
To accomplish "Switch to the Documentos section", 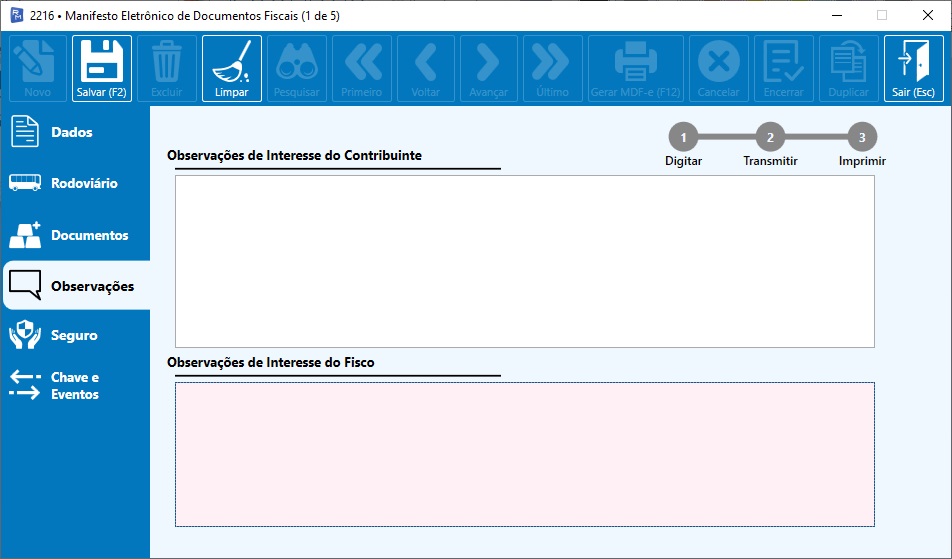I will 75,235.
